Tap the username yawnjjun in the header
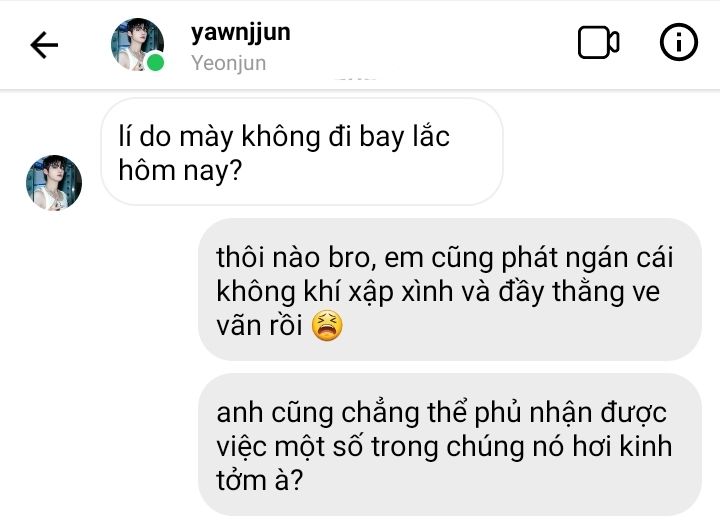Image resolution: width=720 pixels, height=525 pixels. 241,33
